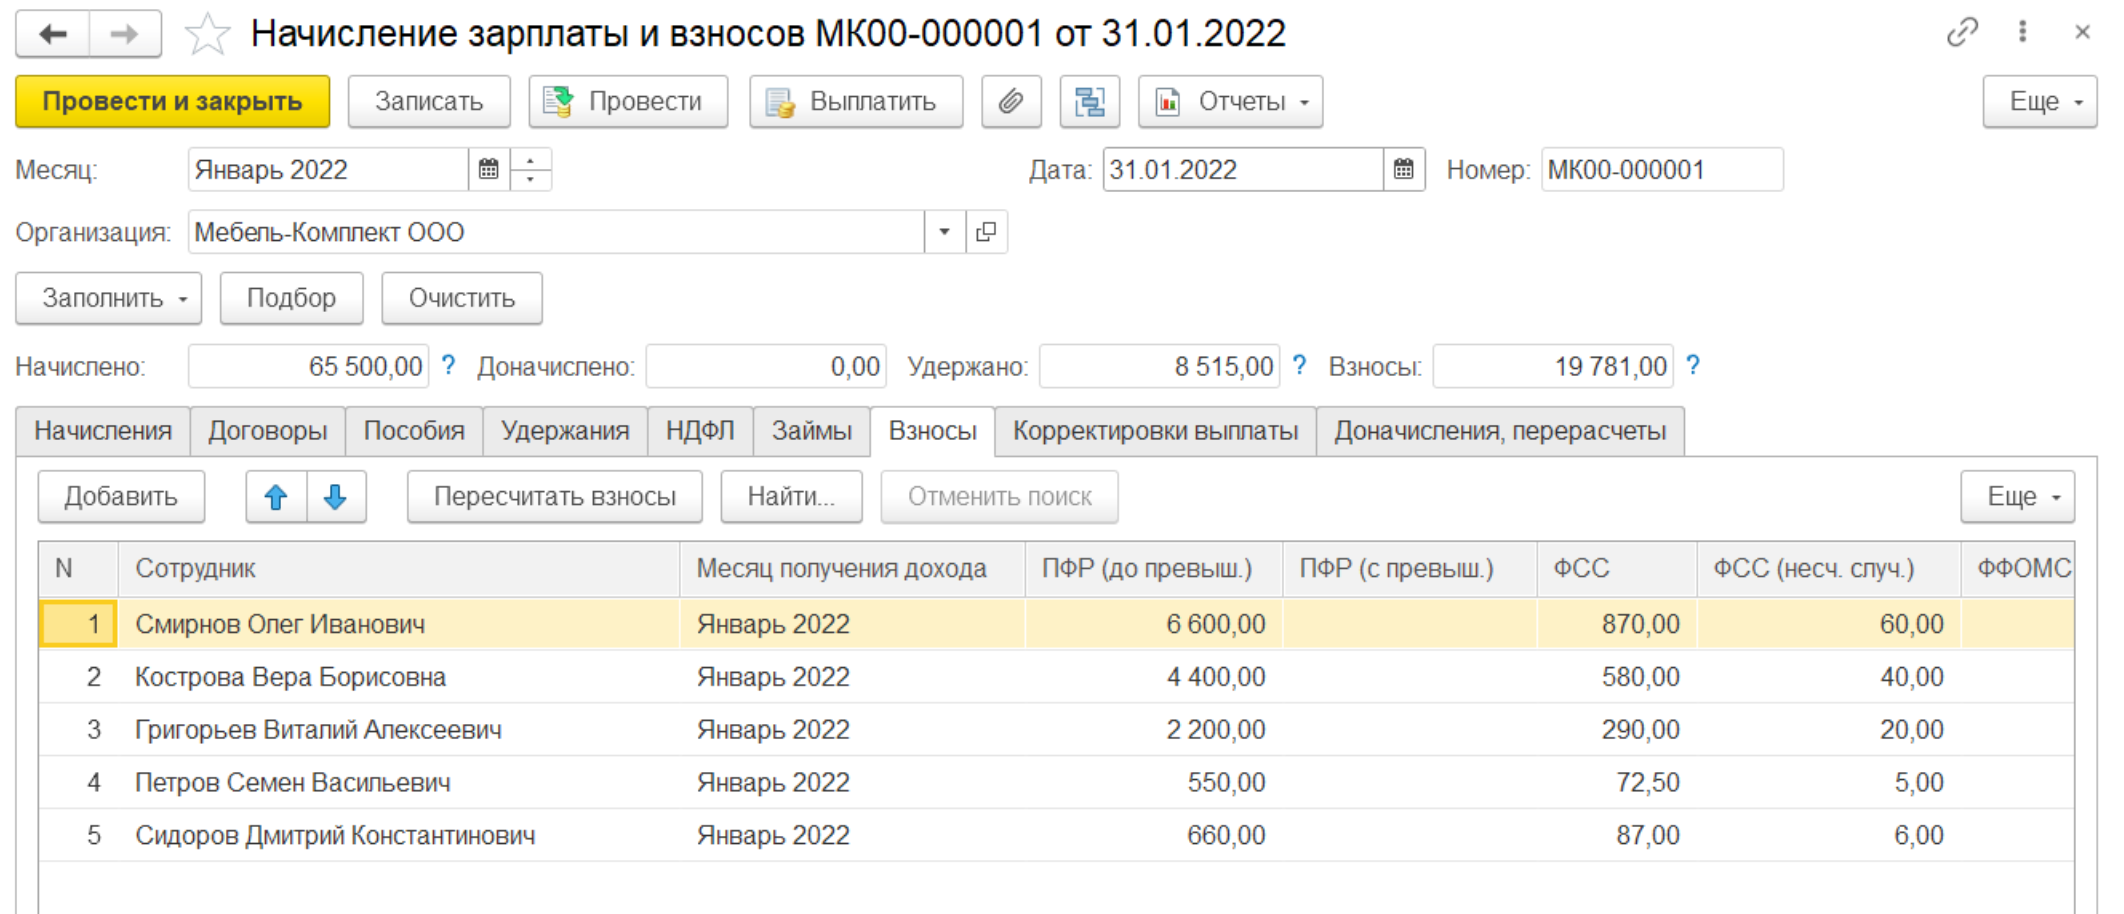This screenshot has width=2124, height=914.
Task: Switch to the НДФЛ tab
Action: [700, 431]
